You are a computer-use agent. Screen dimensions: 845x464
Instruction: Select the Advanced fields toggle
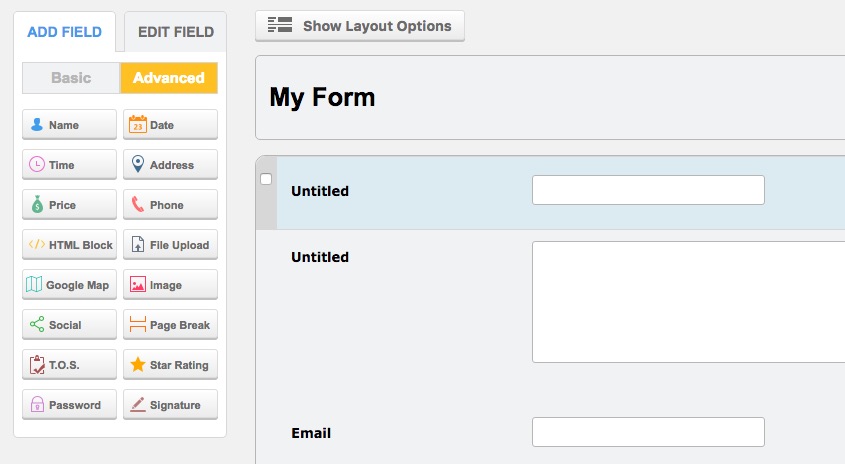[x=168, y=78]
